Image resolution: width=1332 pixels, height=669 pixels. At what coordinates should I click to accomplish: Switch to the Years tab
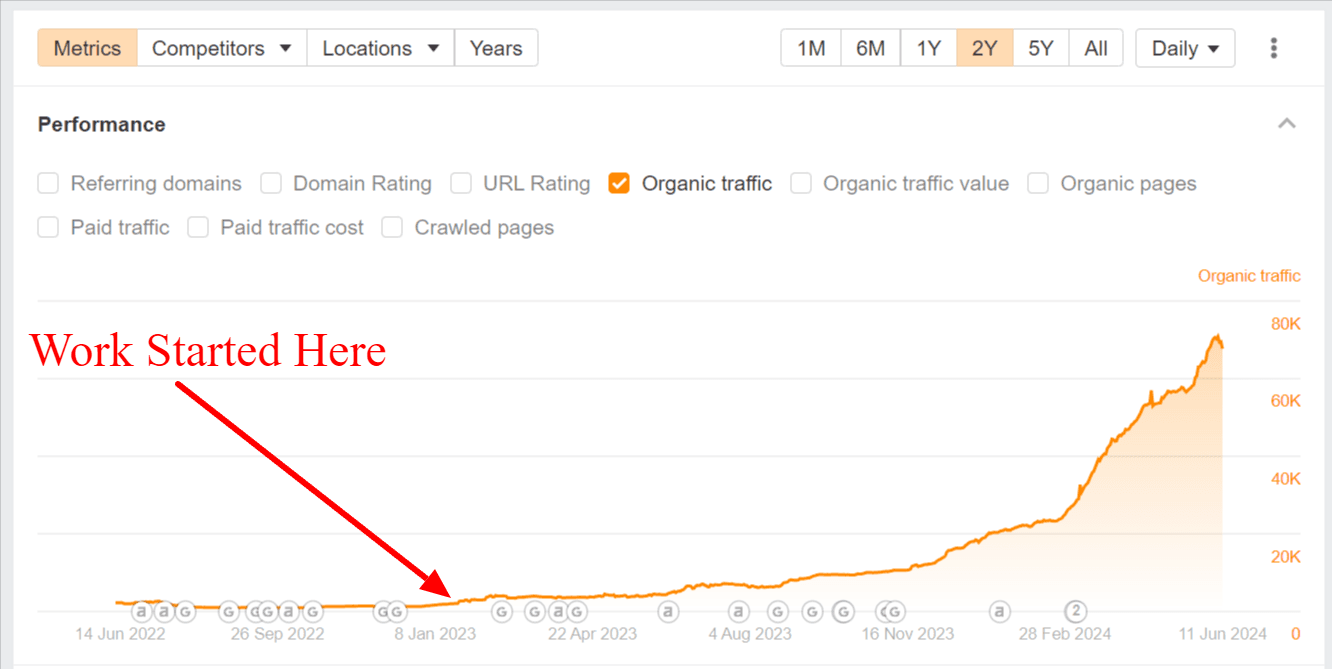coord(496,47)
